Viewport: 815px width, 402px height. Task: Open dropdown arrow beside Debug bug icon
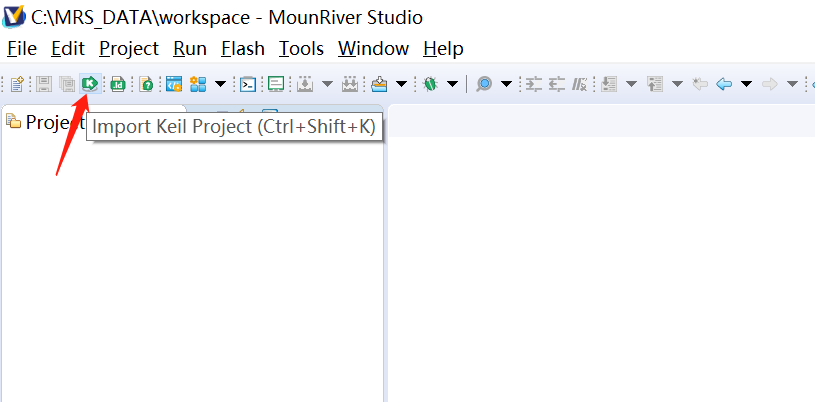click(452, 84)
